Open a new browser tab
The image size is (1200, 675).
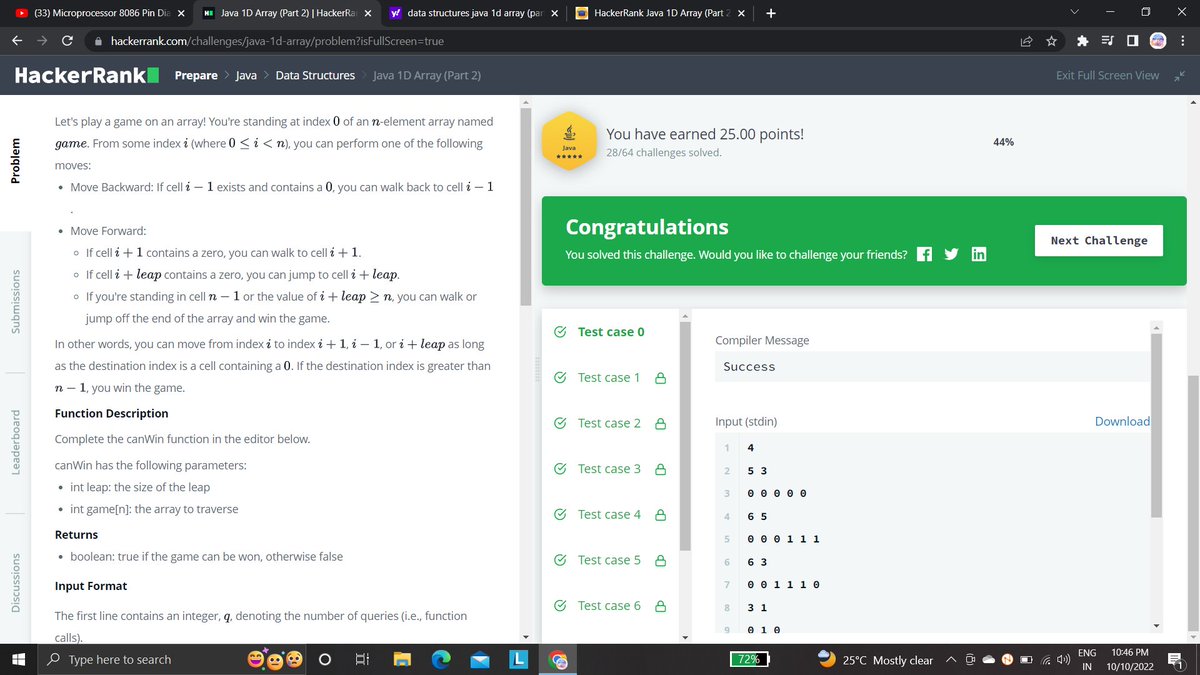coord(771,13)
